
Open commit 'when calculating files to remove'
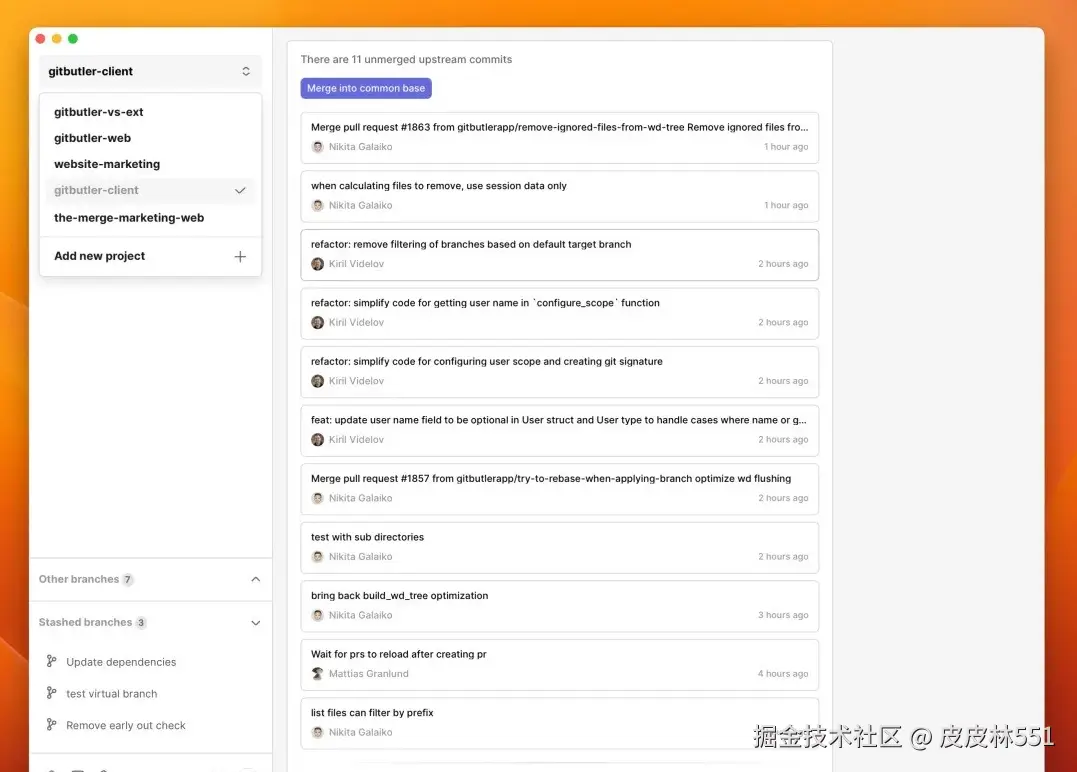click(x=559, y=196)
